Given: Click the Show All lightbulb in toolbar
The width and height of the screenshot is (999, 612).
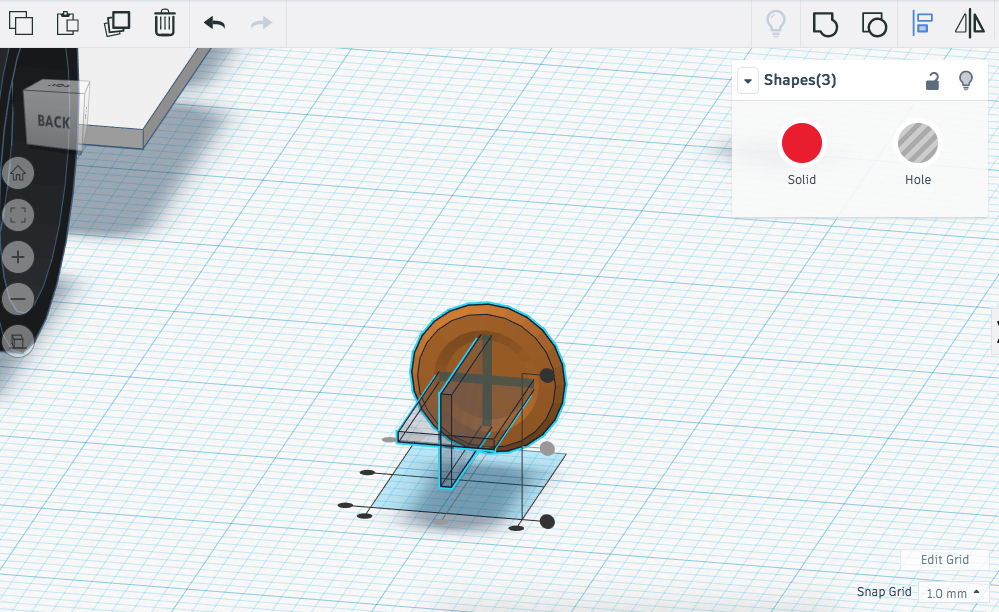Looking at the screenshot, I should click(775, 24).
